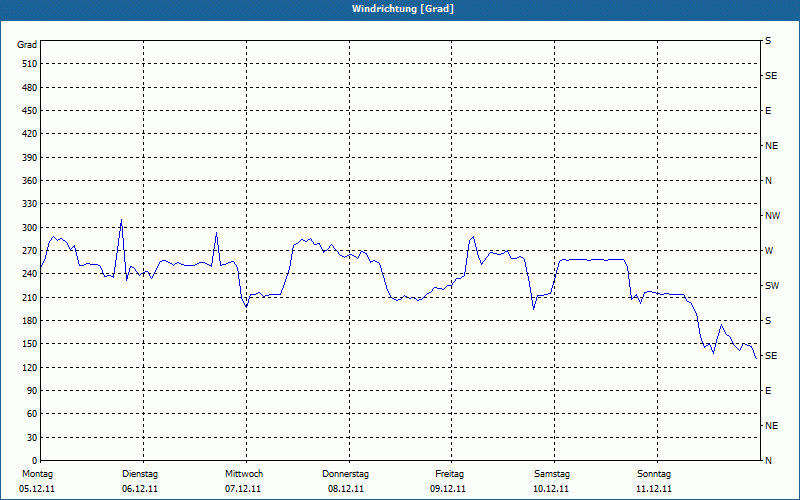Pick the date 08.12.11

pos(346,489)
